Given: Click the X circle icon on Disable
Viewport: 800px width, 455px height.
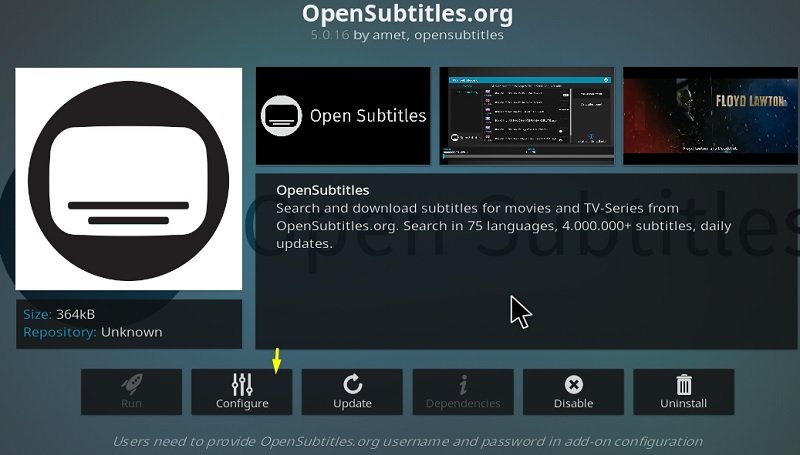Looking at the screenshot, I should [x=573, y=385].
